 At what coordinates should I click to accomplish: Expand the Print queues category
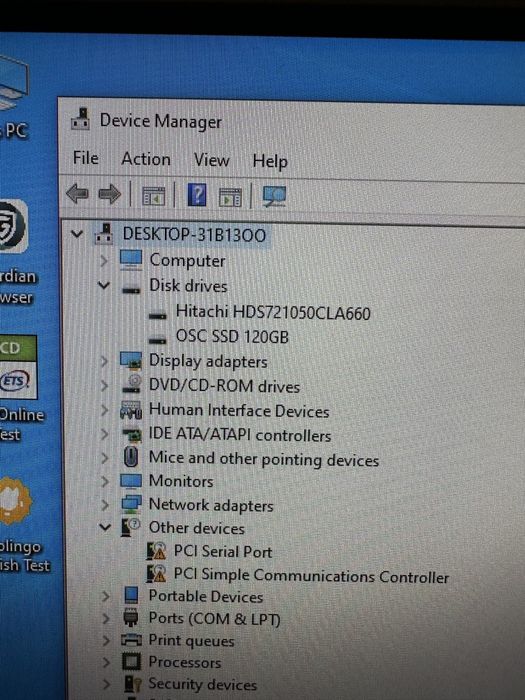point(106,641)
